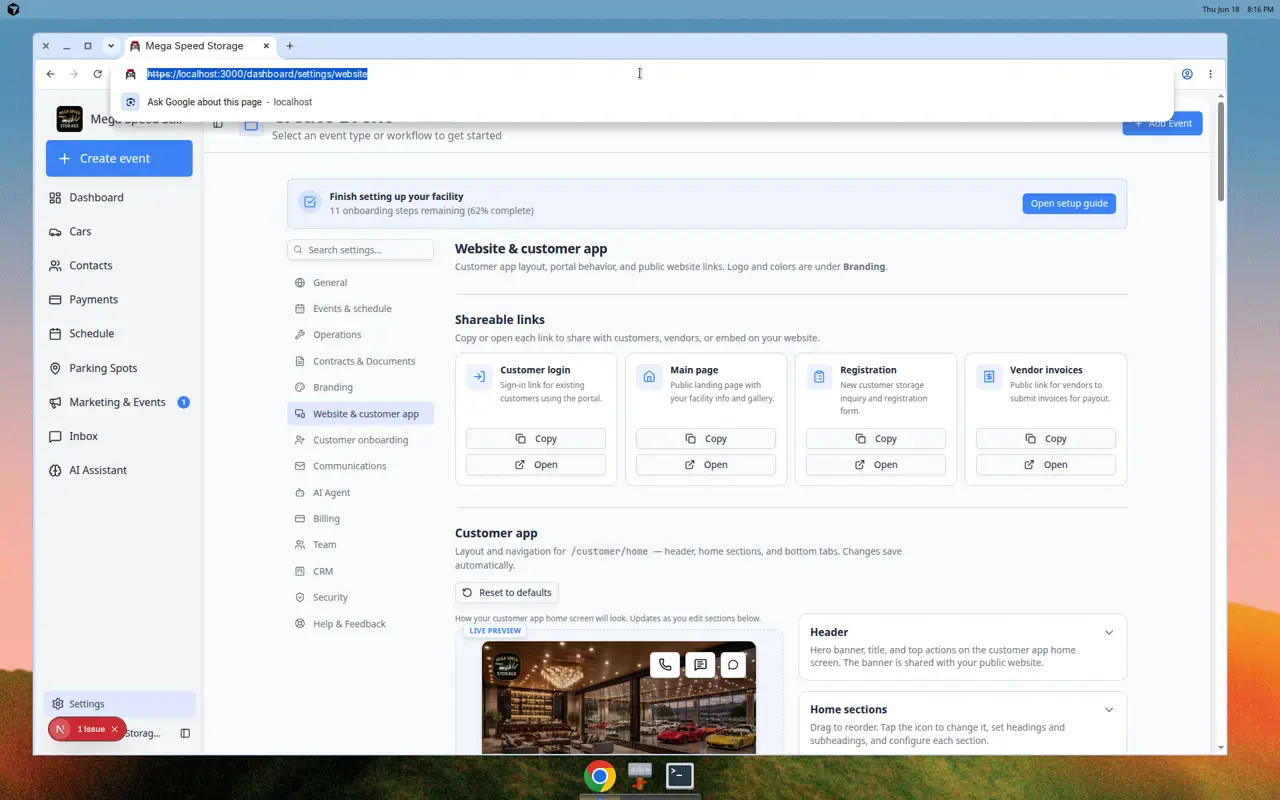The width and height of the screenshot is (1280, 800).
Task: Open a new browser tab
Action: click(x=290, y=46)
